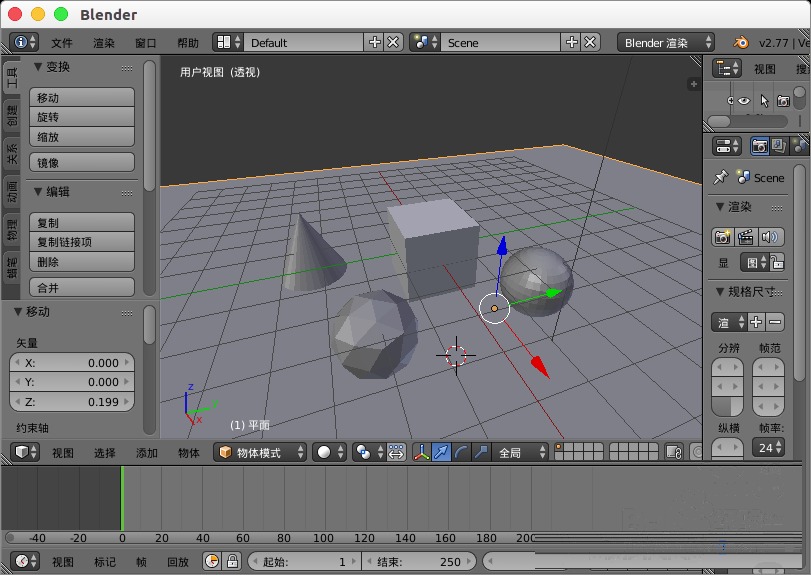The height and width of the screenshot is (575, 811).
Task: Open the 全局 orientation dropdown
Action: click(x=520, y=452)
